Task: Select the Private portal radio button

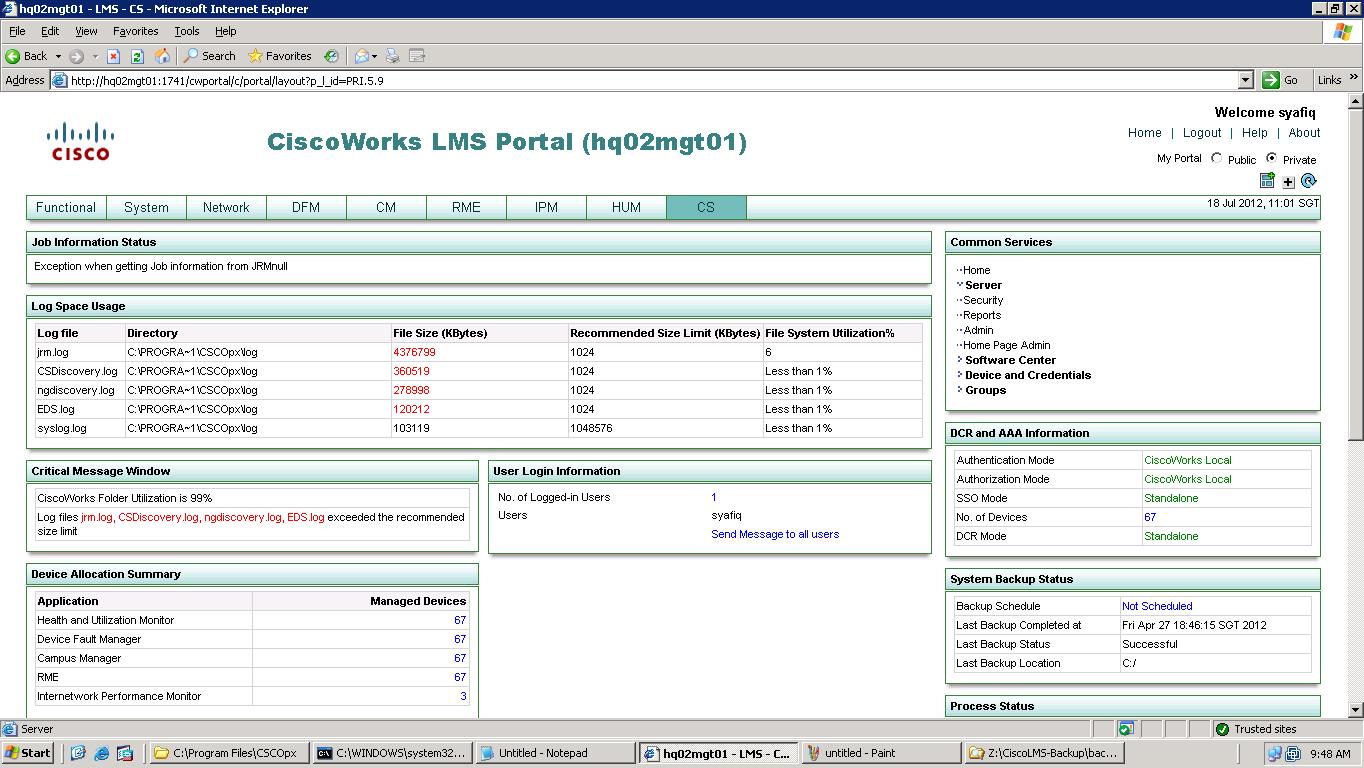Action: pyautogui.click(x=1271, y=158)
